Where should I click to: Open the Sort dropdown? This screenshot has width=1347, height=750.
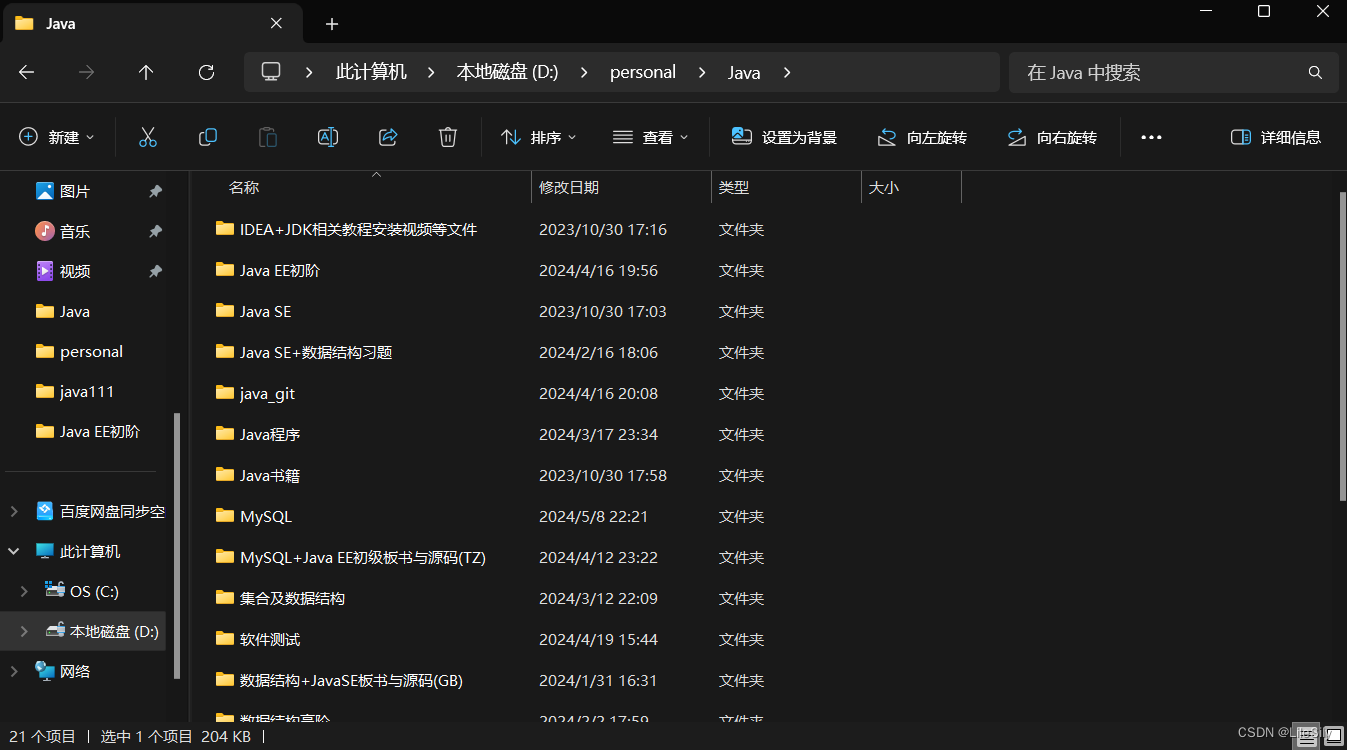point(539,137)
